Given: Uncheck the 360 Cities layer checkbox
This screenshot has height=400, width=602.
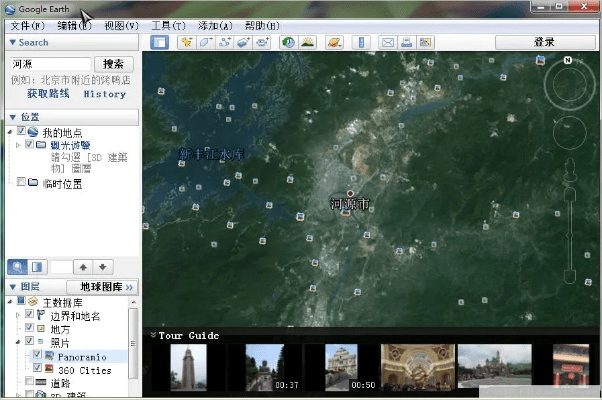Looking at the screenshot, I should 37,369.
